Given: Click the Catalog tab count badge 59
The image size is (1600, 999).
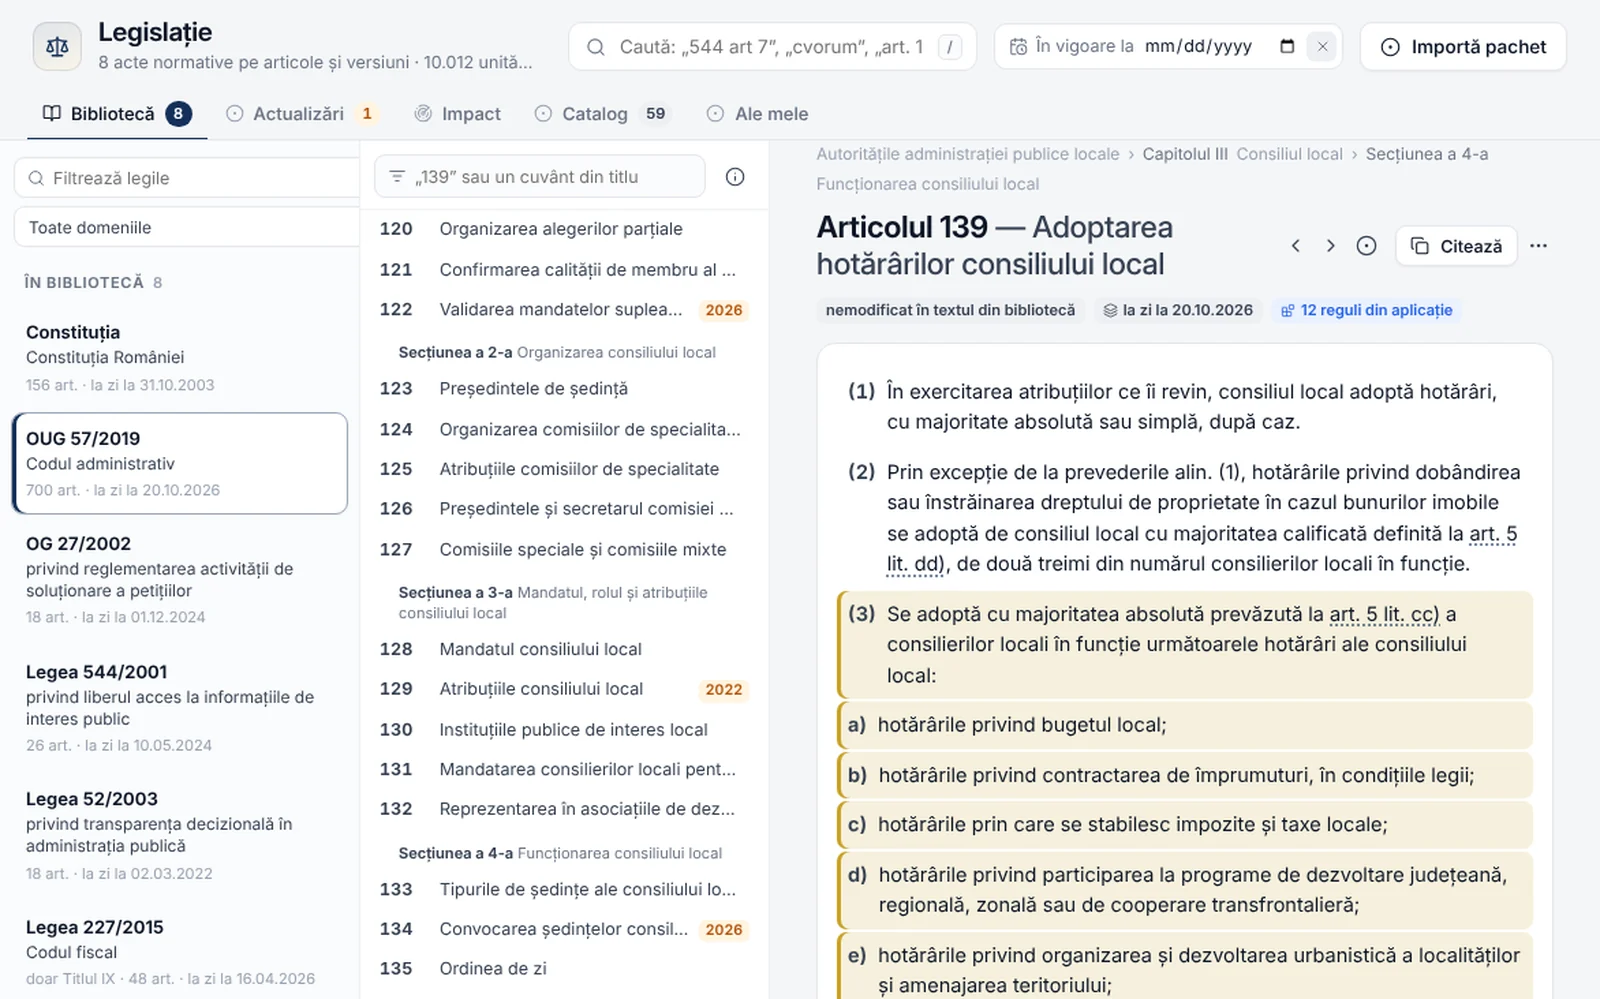Looking at the screenshot, I should coord(655,114).
